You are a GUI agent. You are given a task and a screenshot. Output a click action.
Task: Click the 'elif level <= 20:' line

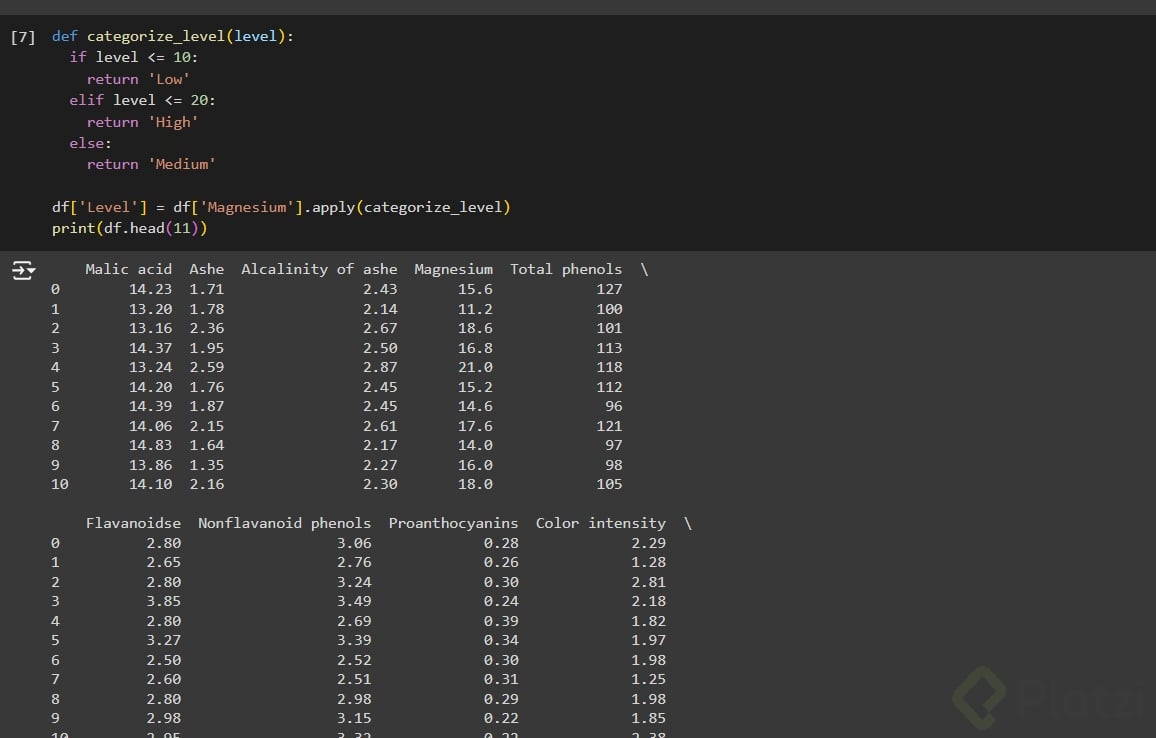pos(142,100)
